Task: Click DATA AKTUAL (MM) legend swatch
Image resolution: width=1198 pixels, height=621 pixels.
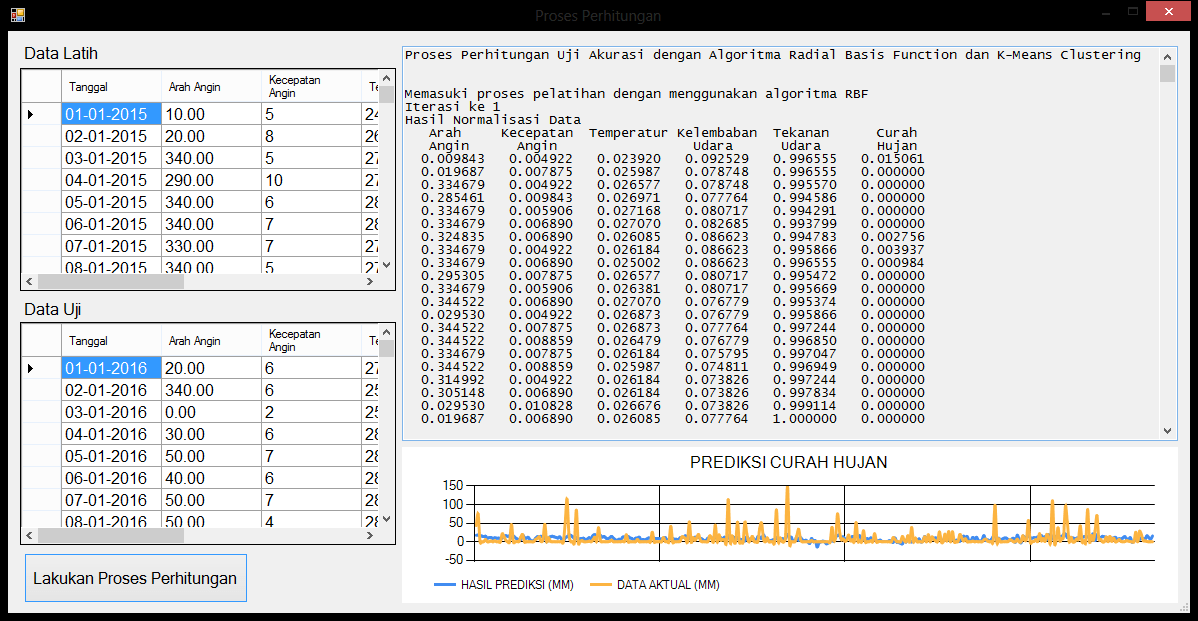Action: point(601,585)
